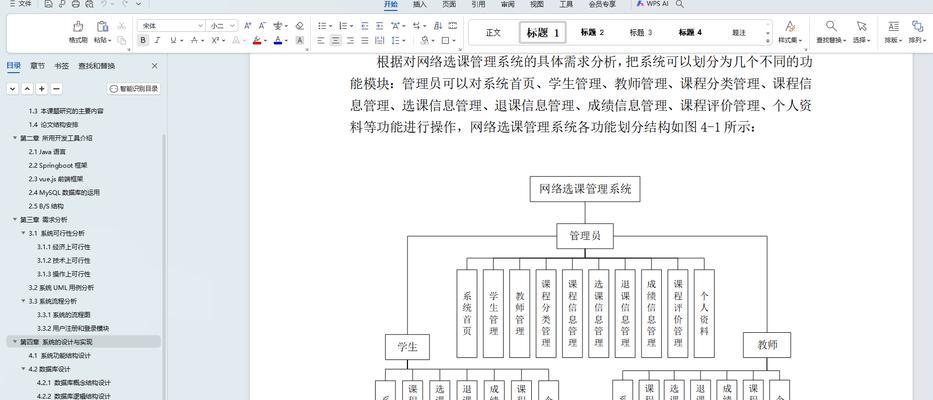Screen dimensions: 933x400
Task: Toggle Superscript formatting
Action: coord(215,40)
